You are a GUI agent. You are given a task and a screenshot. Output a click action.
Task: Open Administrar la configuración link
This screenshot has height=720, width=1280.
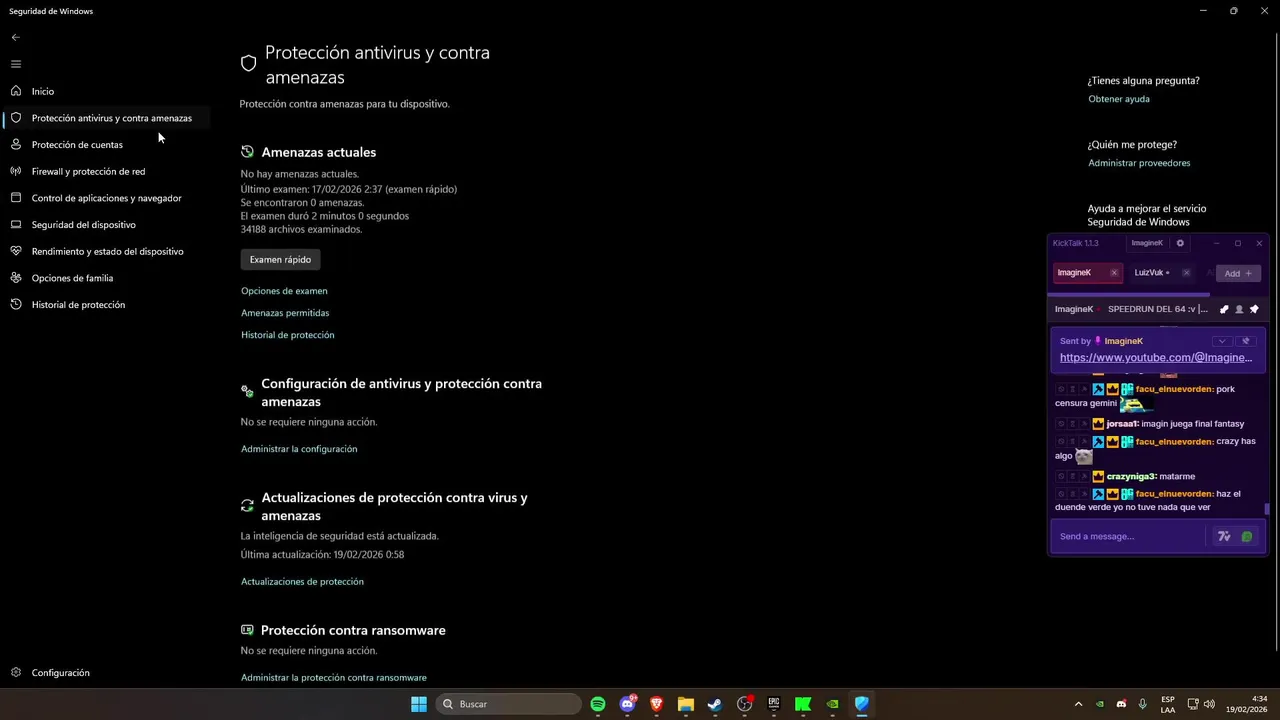pos(299,449)
